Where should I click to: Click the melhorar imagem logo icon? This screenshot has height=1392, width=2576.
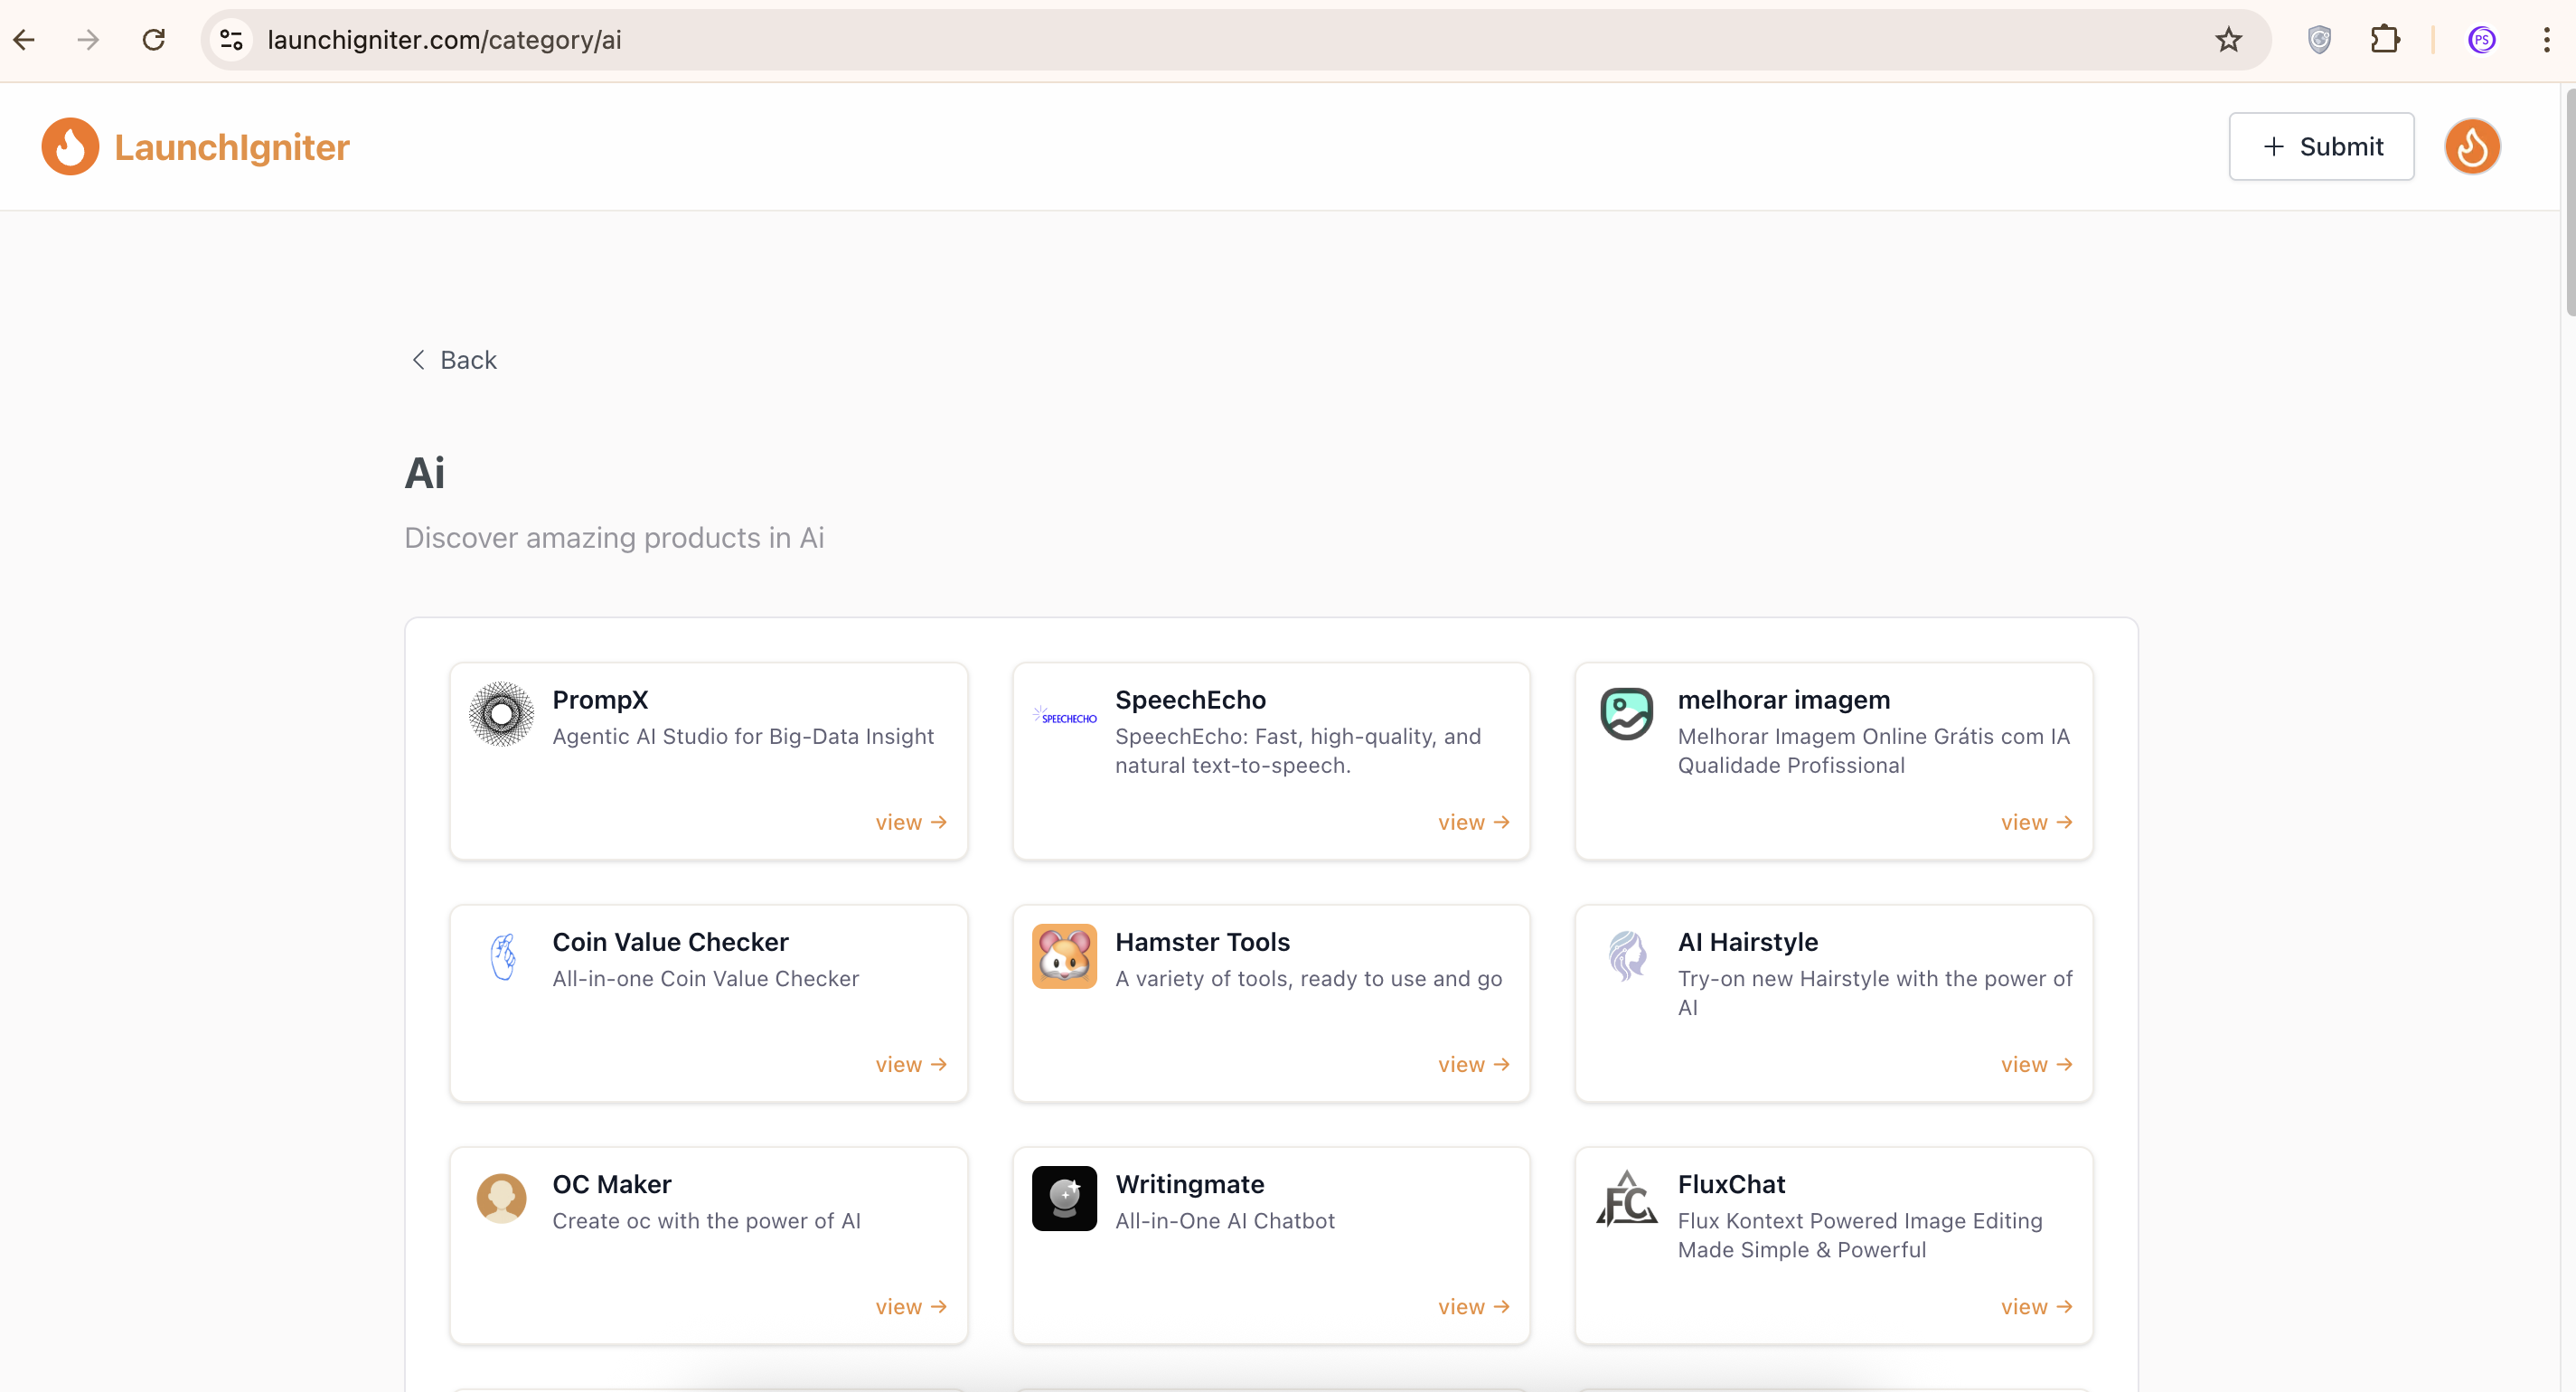[1626, 714]
